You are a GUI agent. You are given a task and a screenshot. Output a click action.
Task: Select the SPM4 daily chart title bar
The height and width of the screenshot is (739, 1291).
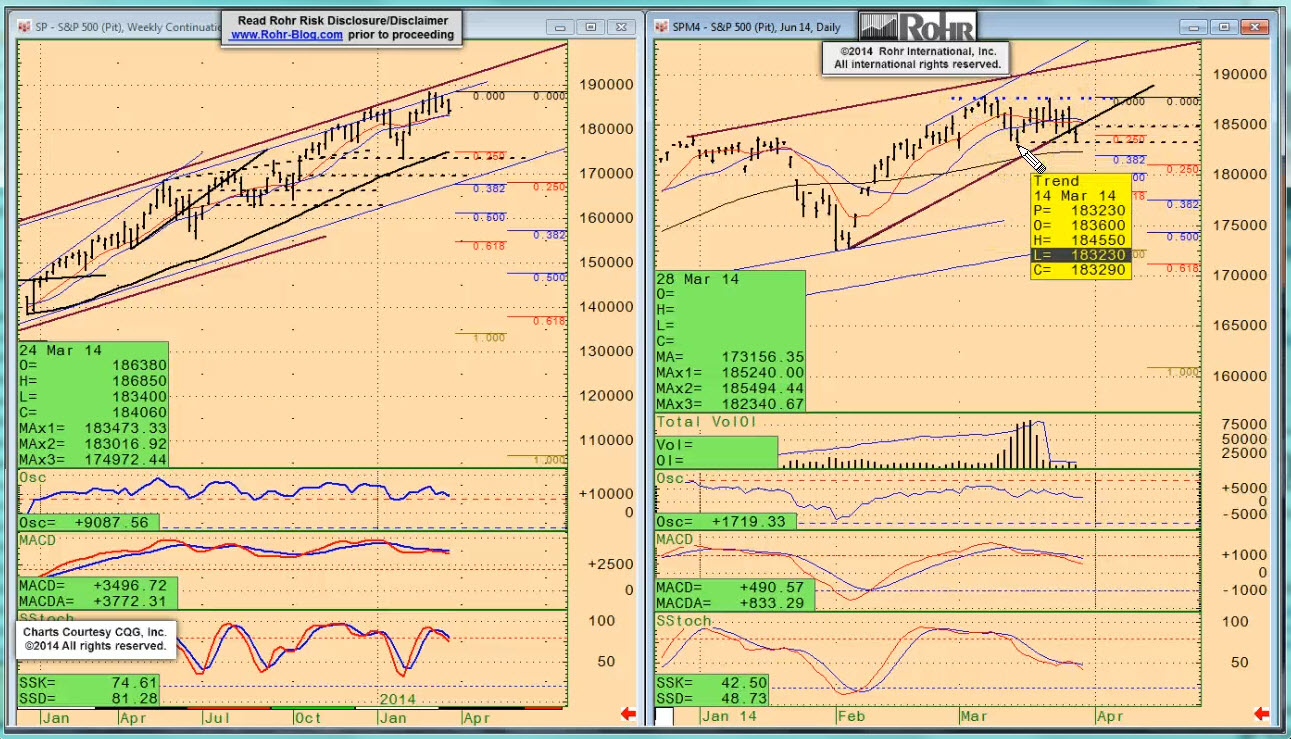tap(760, 27)
